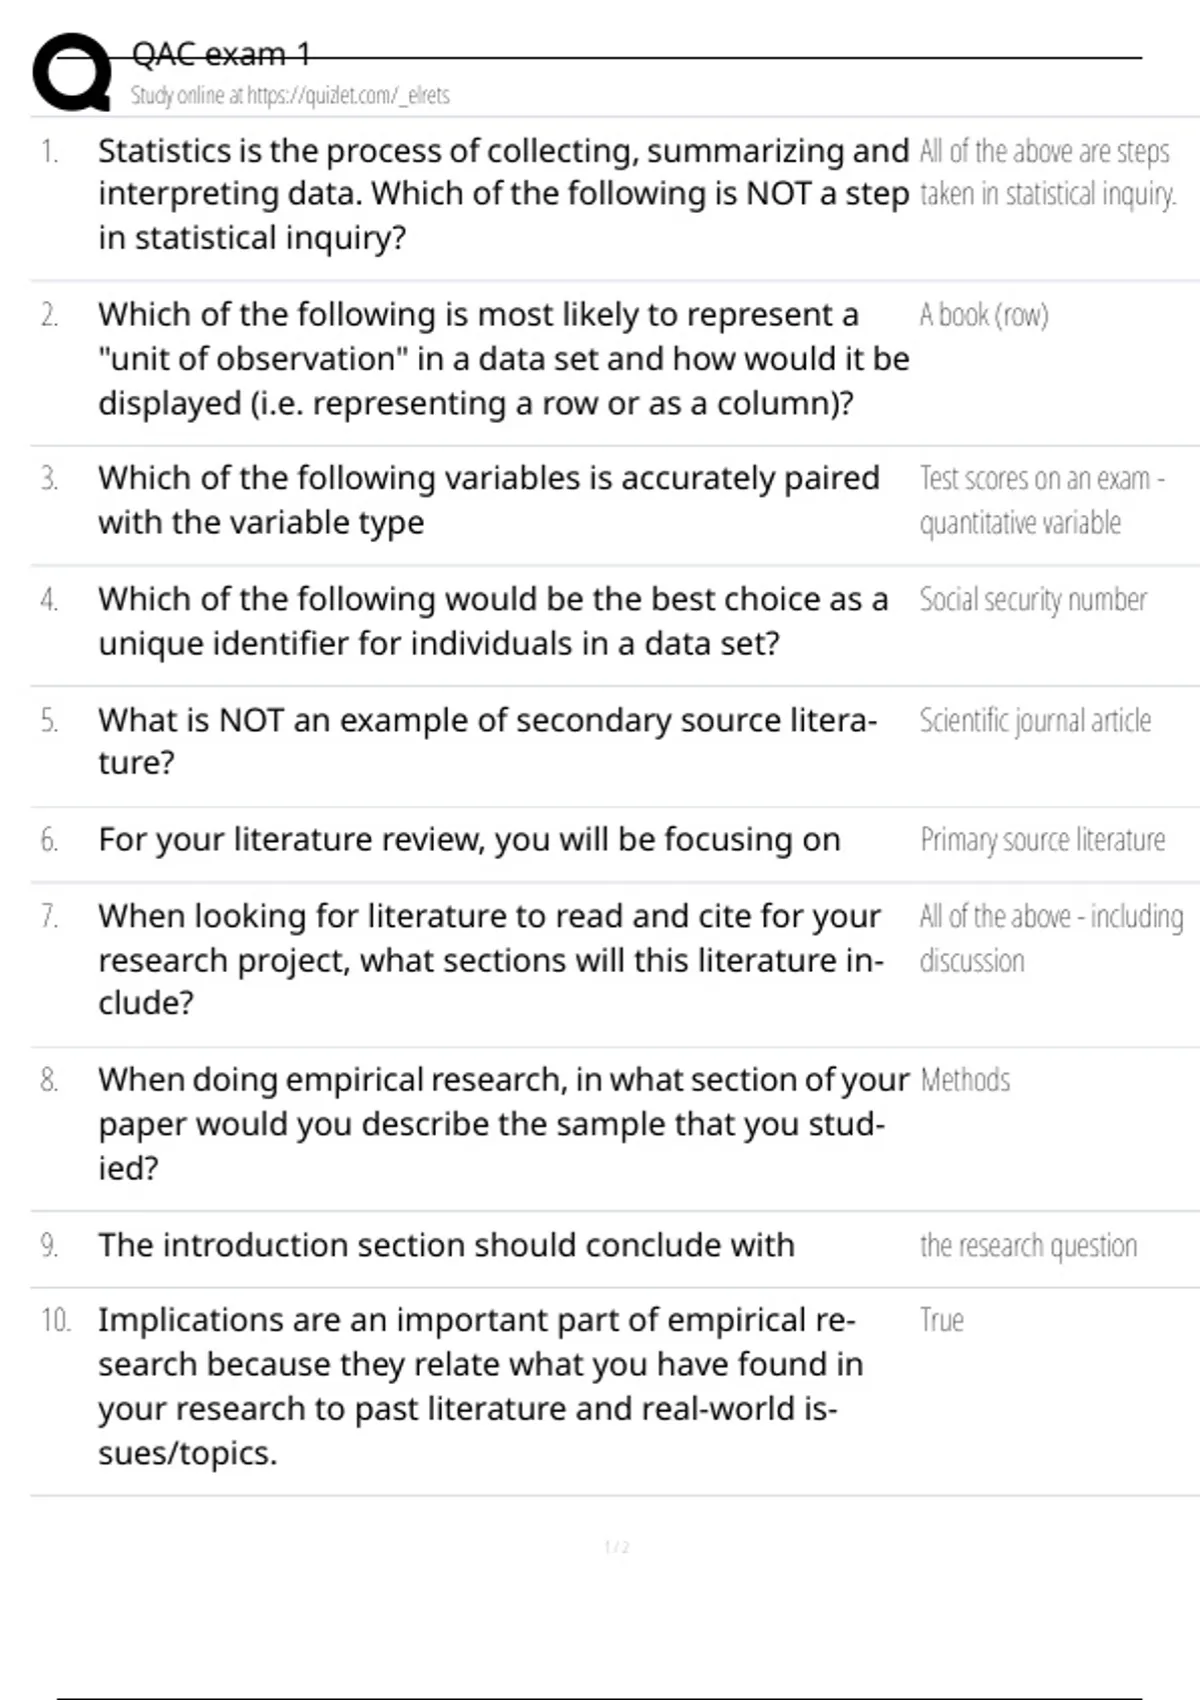This screenshot has height=1700, width=1200.
Task: Click the "Primary source literature" answer
Action: click(1042, 840)
